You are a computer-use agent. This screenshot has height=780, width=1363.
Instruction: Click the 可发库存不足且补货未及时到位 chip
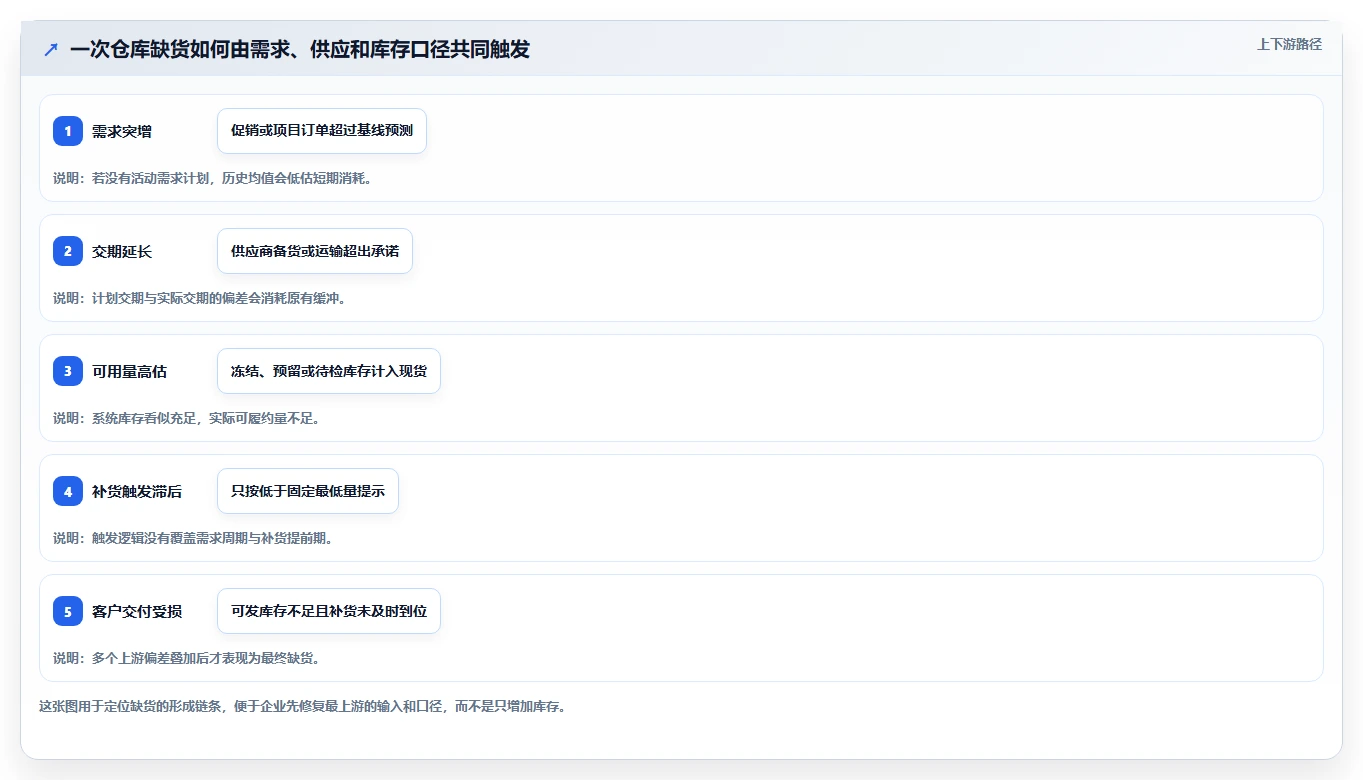(329, 611)
